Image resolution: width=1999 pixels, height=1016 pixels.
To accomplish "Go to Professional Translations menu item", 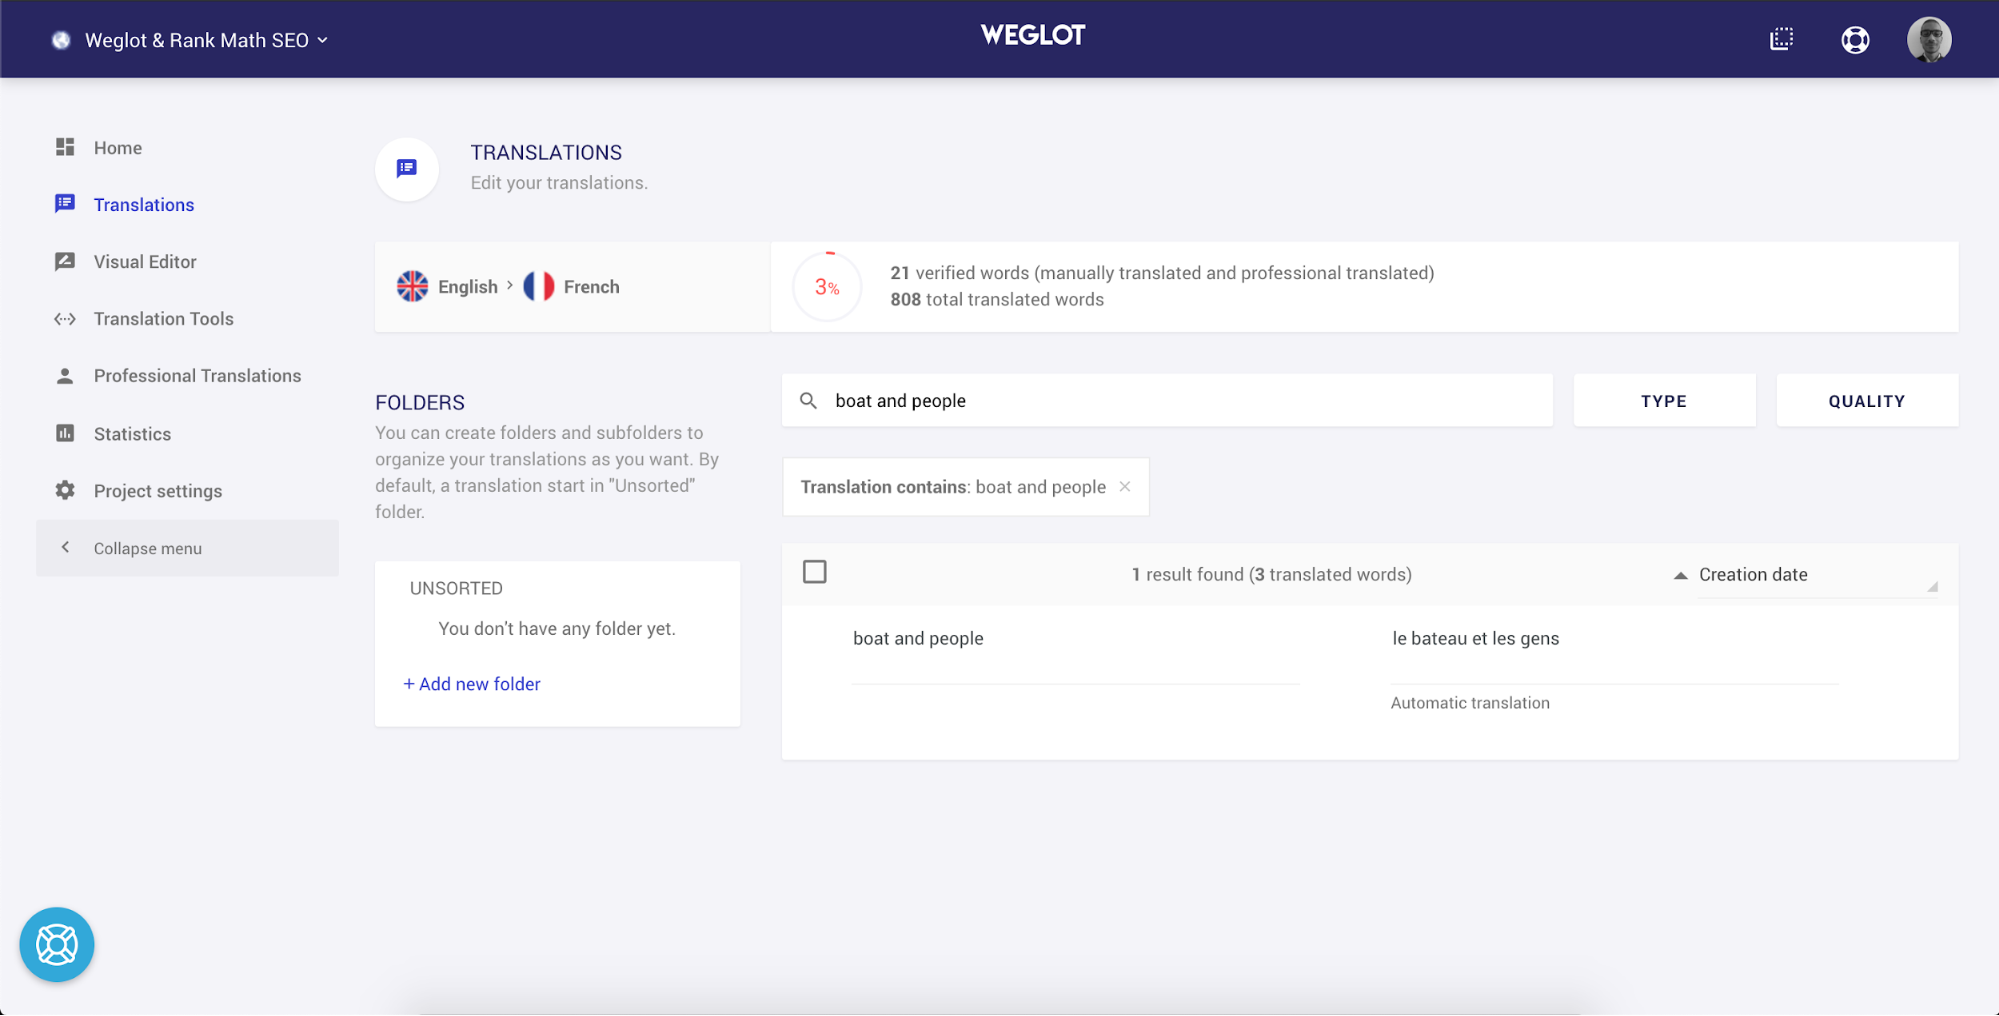I will tap(197, 376).
